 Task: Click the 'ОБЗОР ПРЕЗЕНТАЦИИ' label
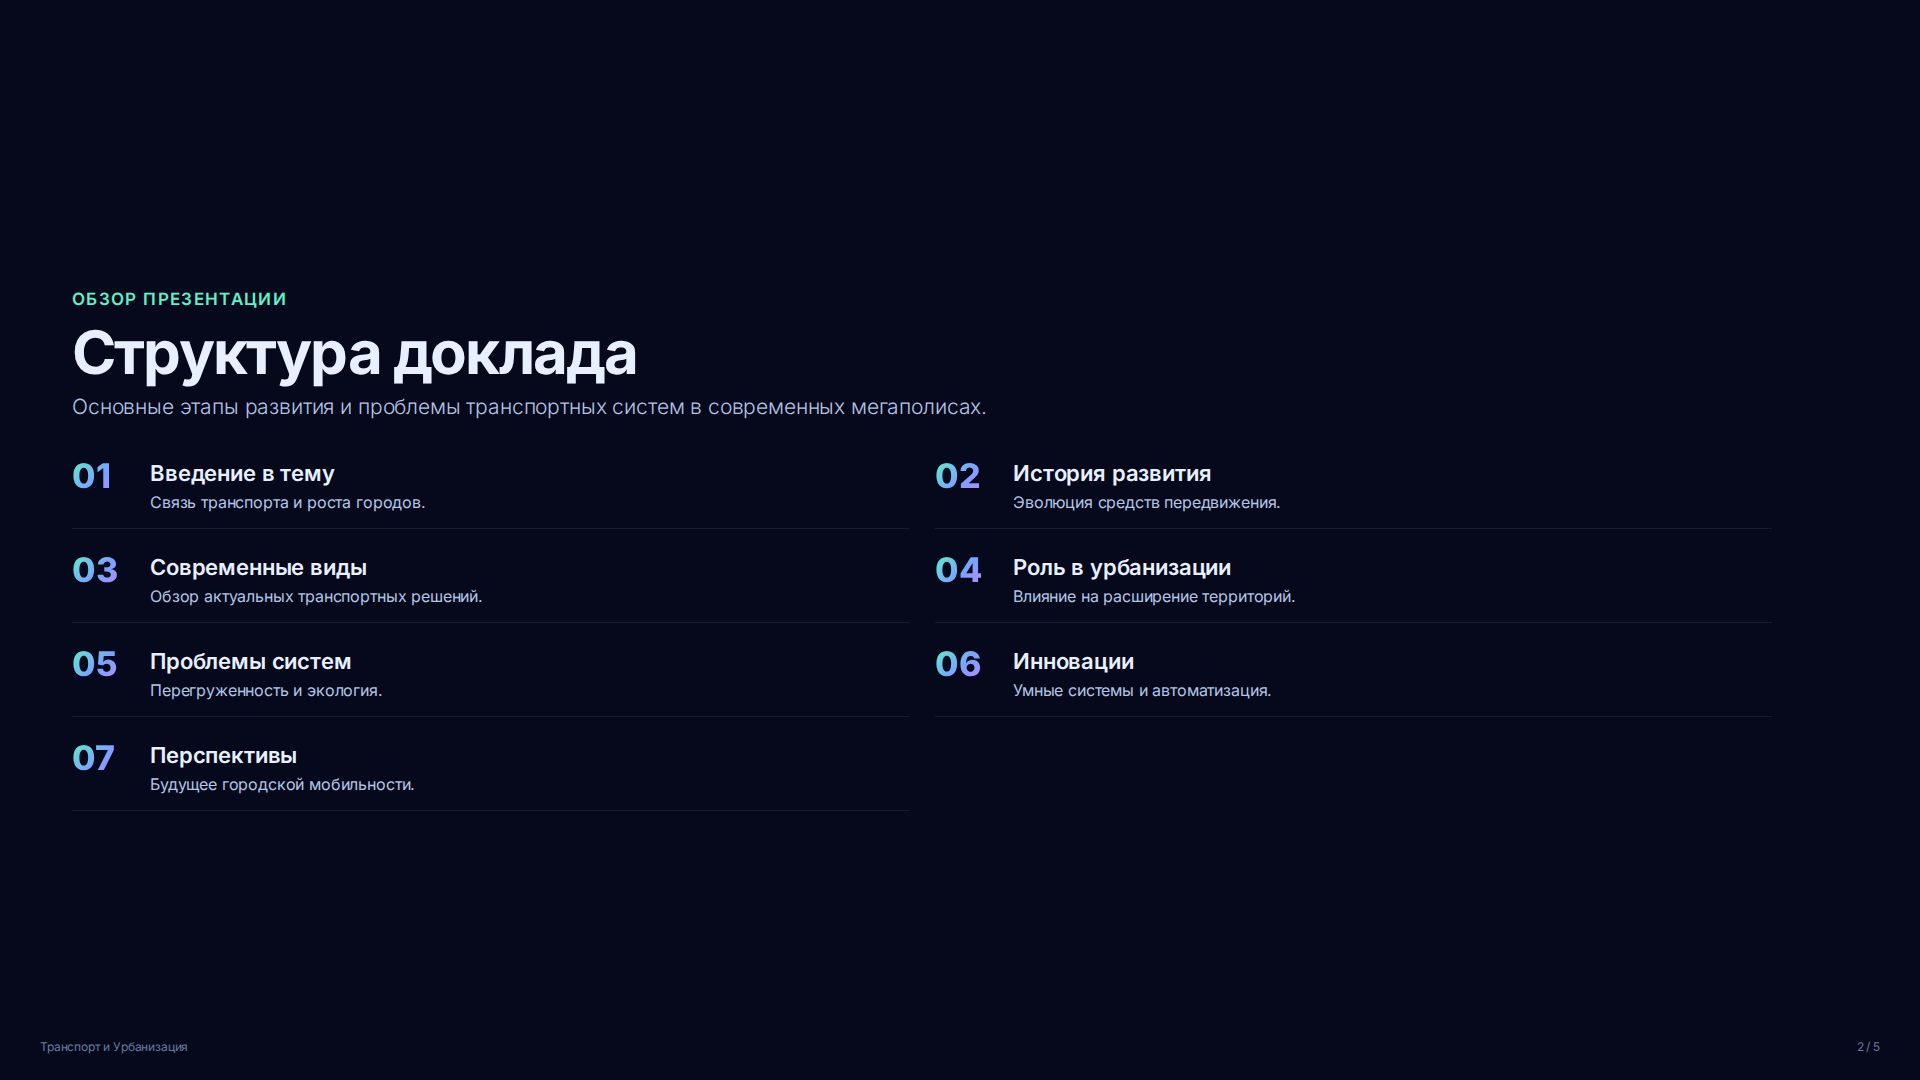click(179, 299)
